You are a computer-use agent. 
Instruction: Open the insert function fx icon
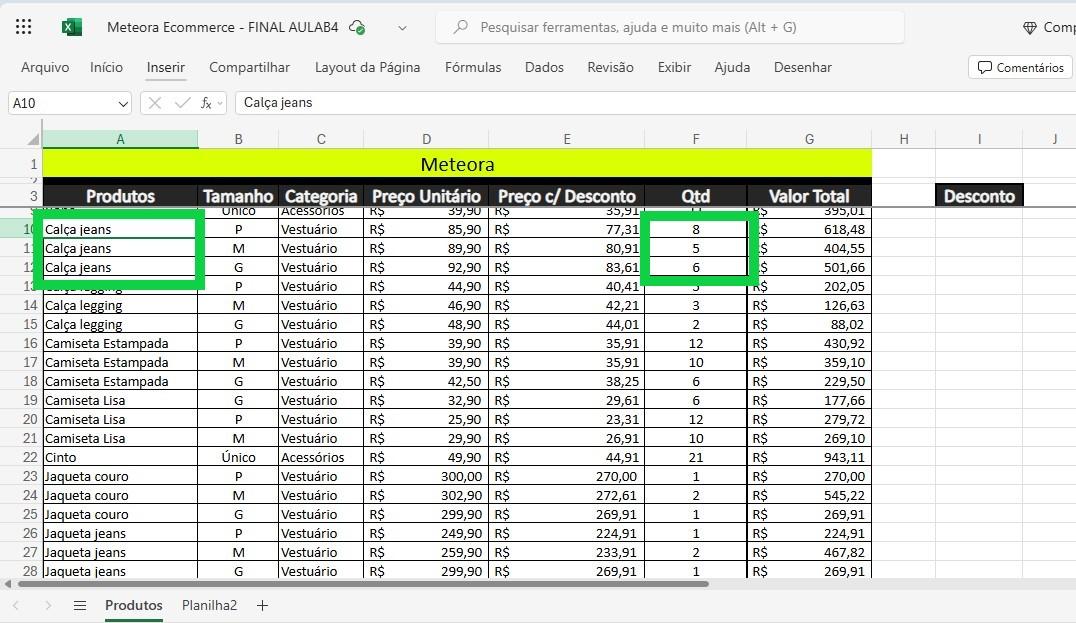[206, 103]
